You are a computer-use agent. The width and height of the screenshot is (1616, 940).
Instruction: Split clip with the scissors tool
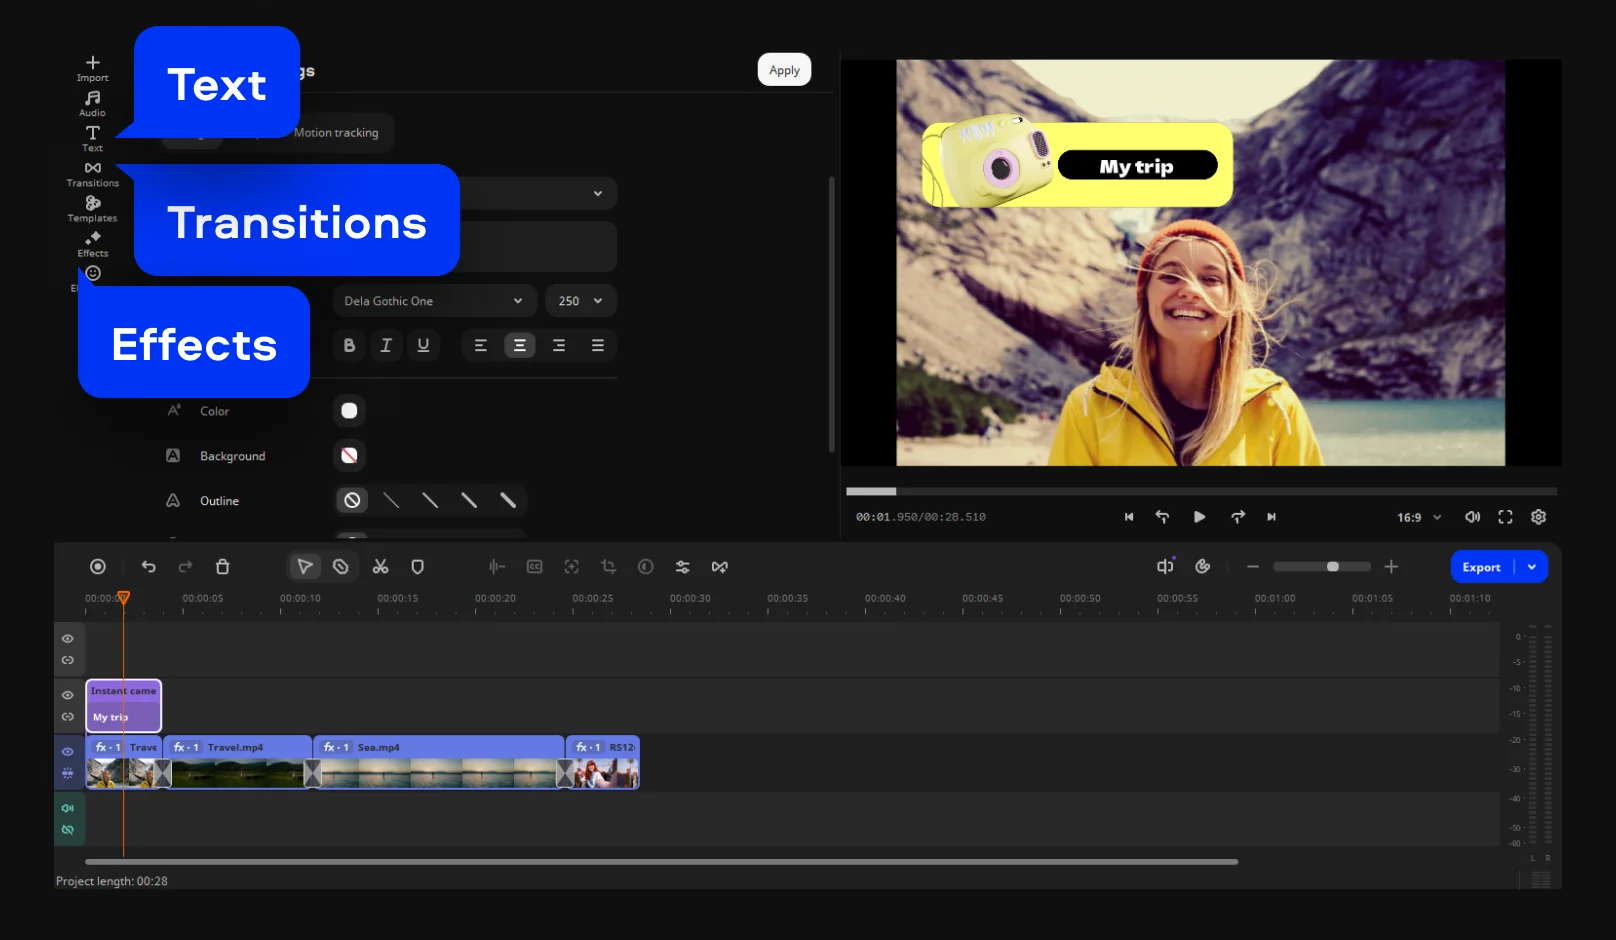tap(380, 567)
